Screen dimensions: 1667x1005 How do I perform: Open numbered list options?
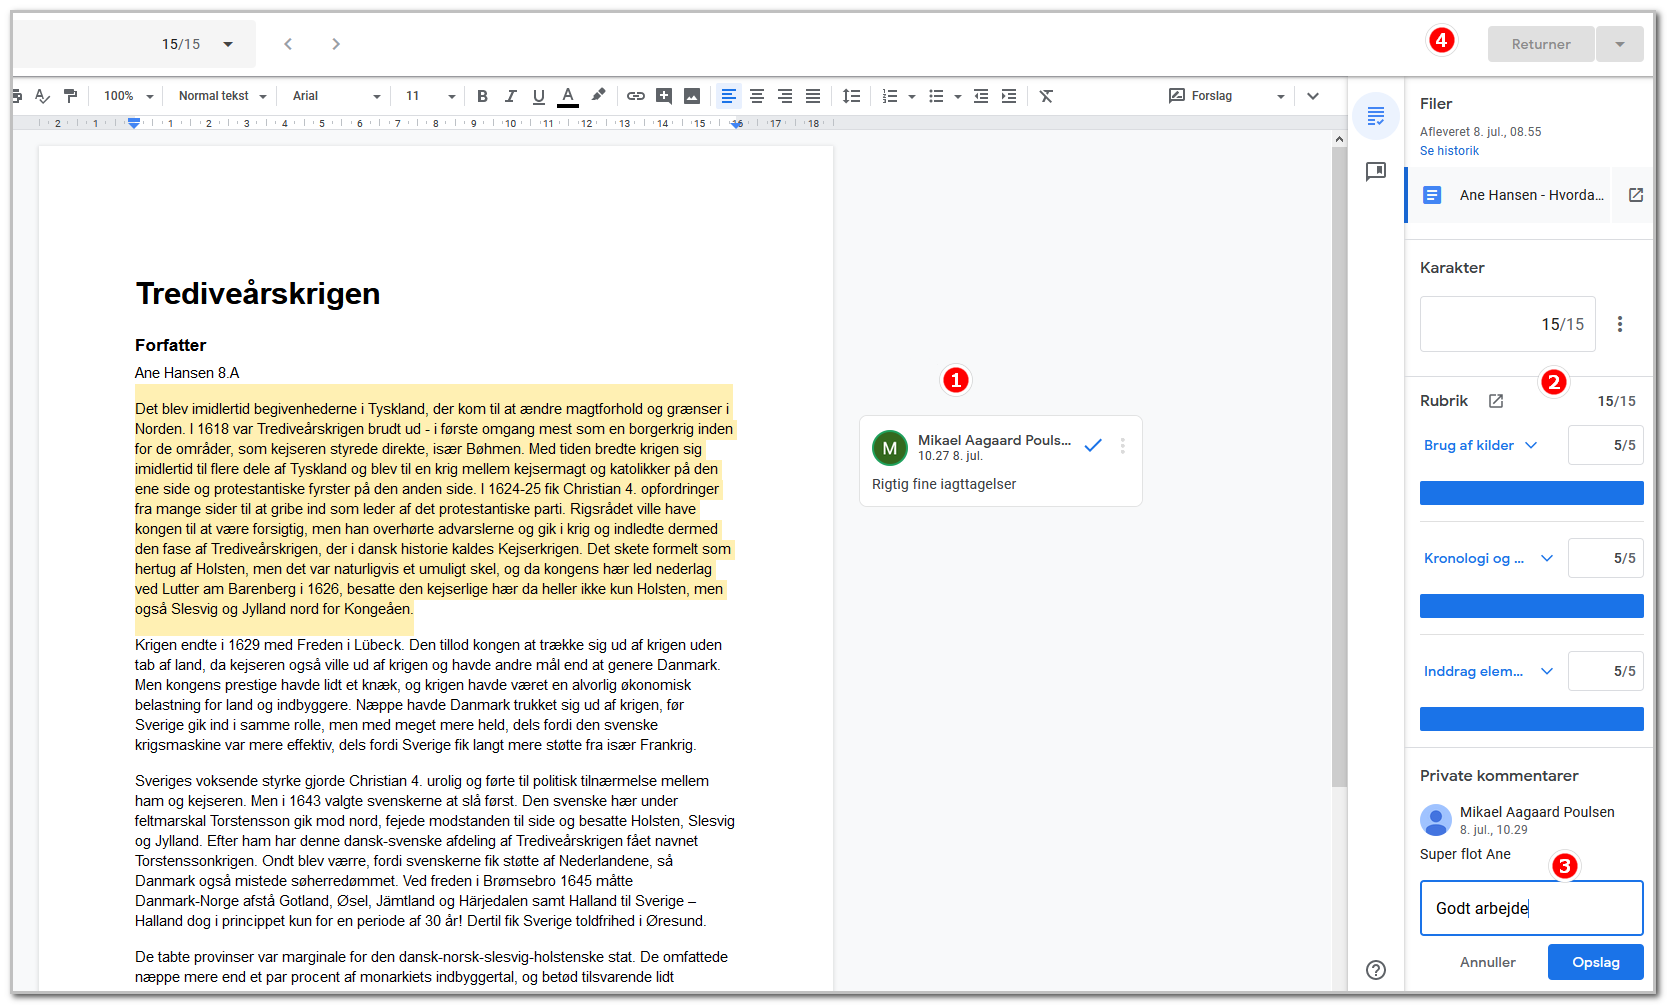pyautogui.click(x=912, y=97)
